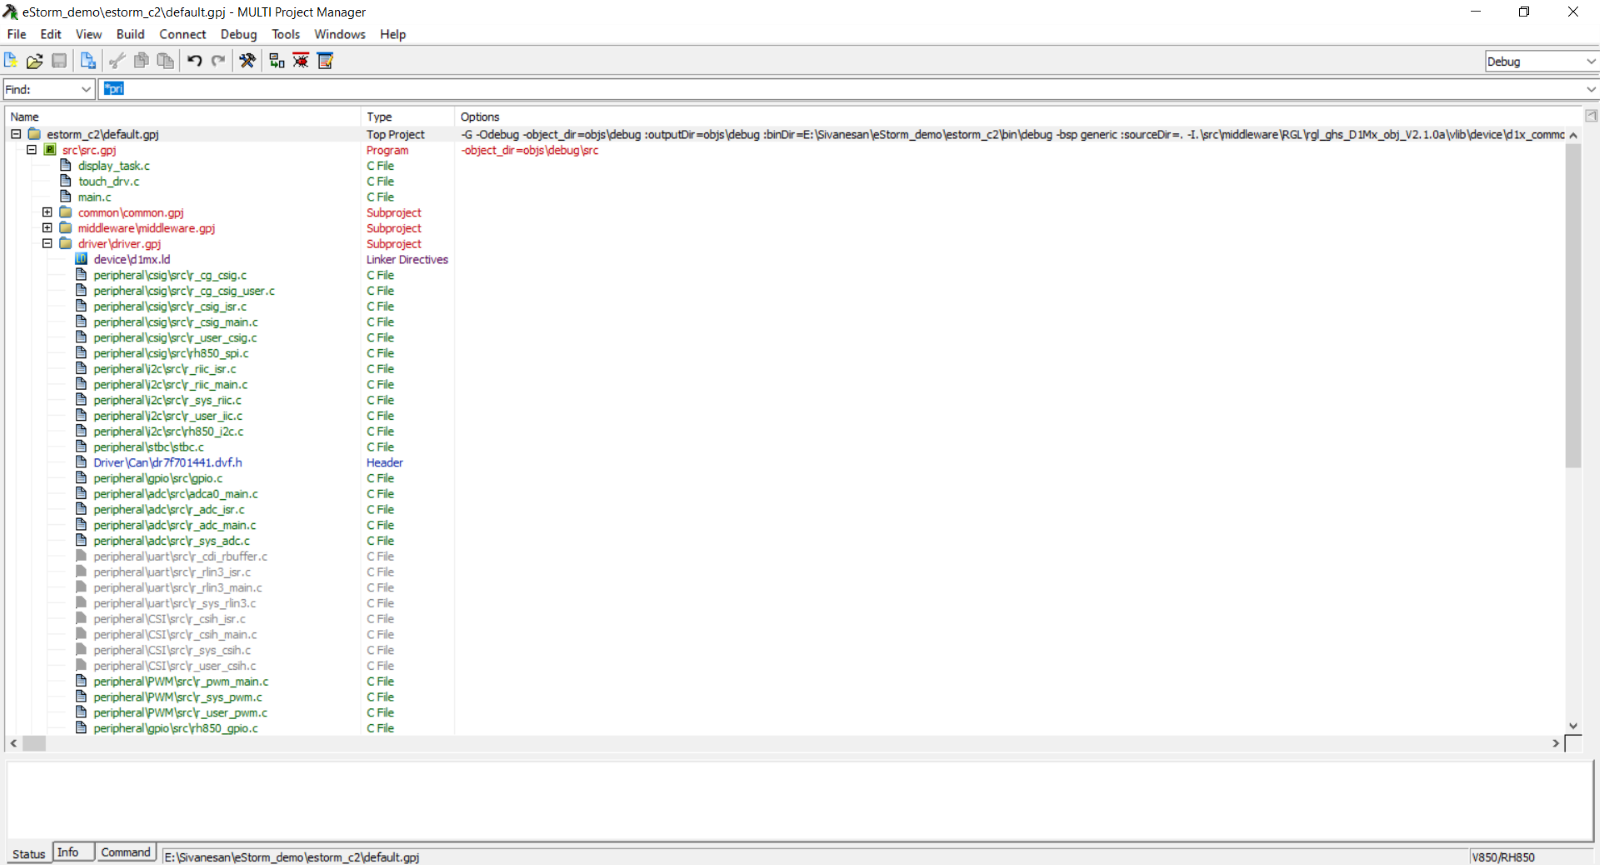Click the vertical scrollbar up arrow

click(1573, 135)
